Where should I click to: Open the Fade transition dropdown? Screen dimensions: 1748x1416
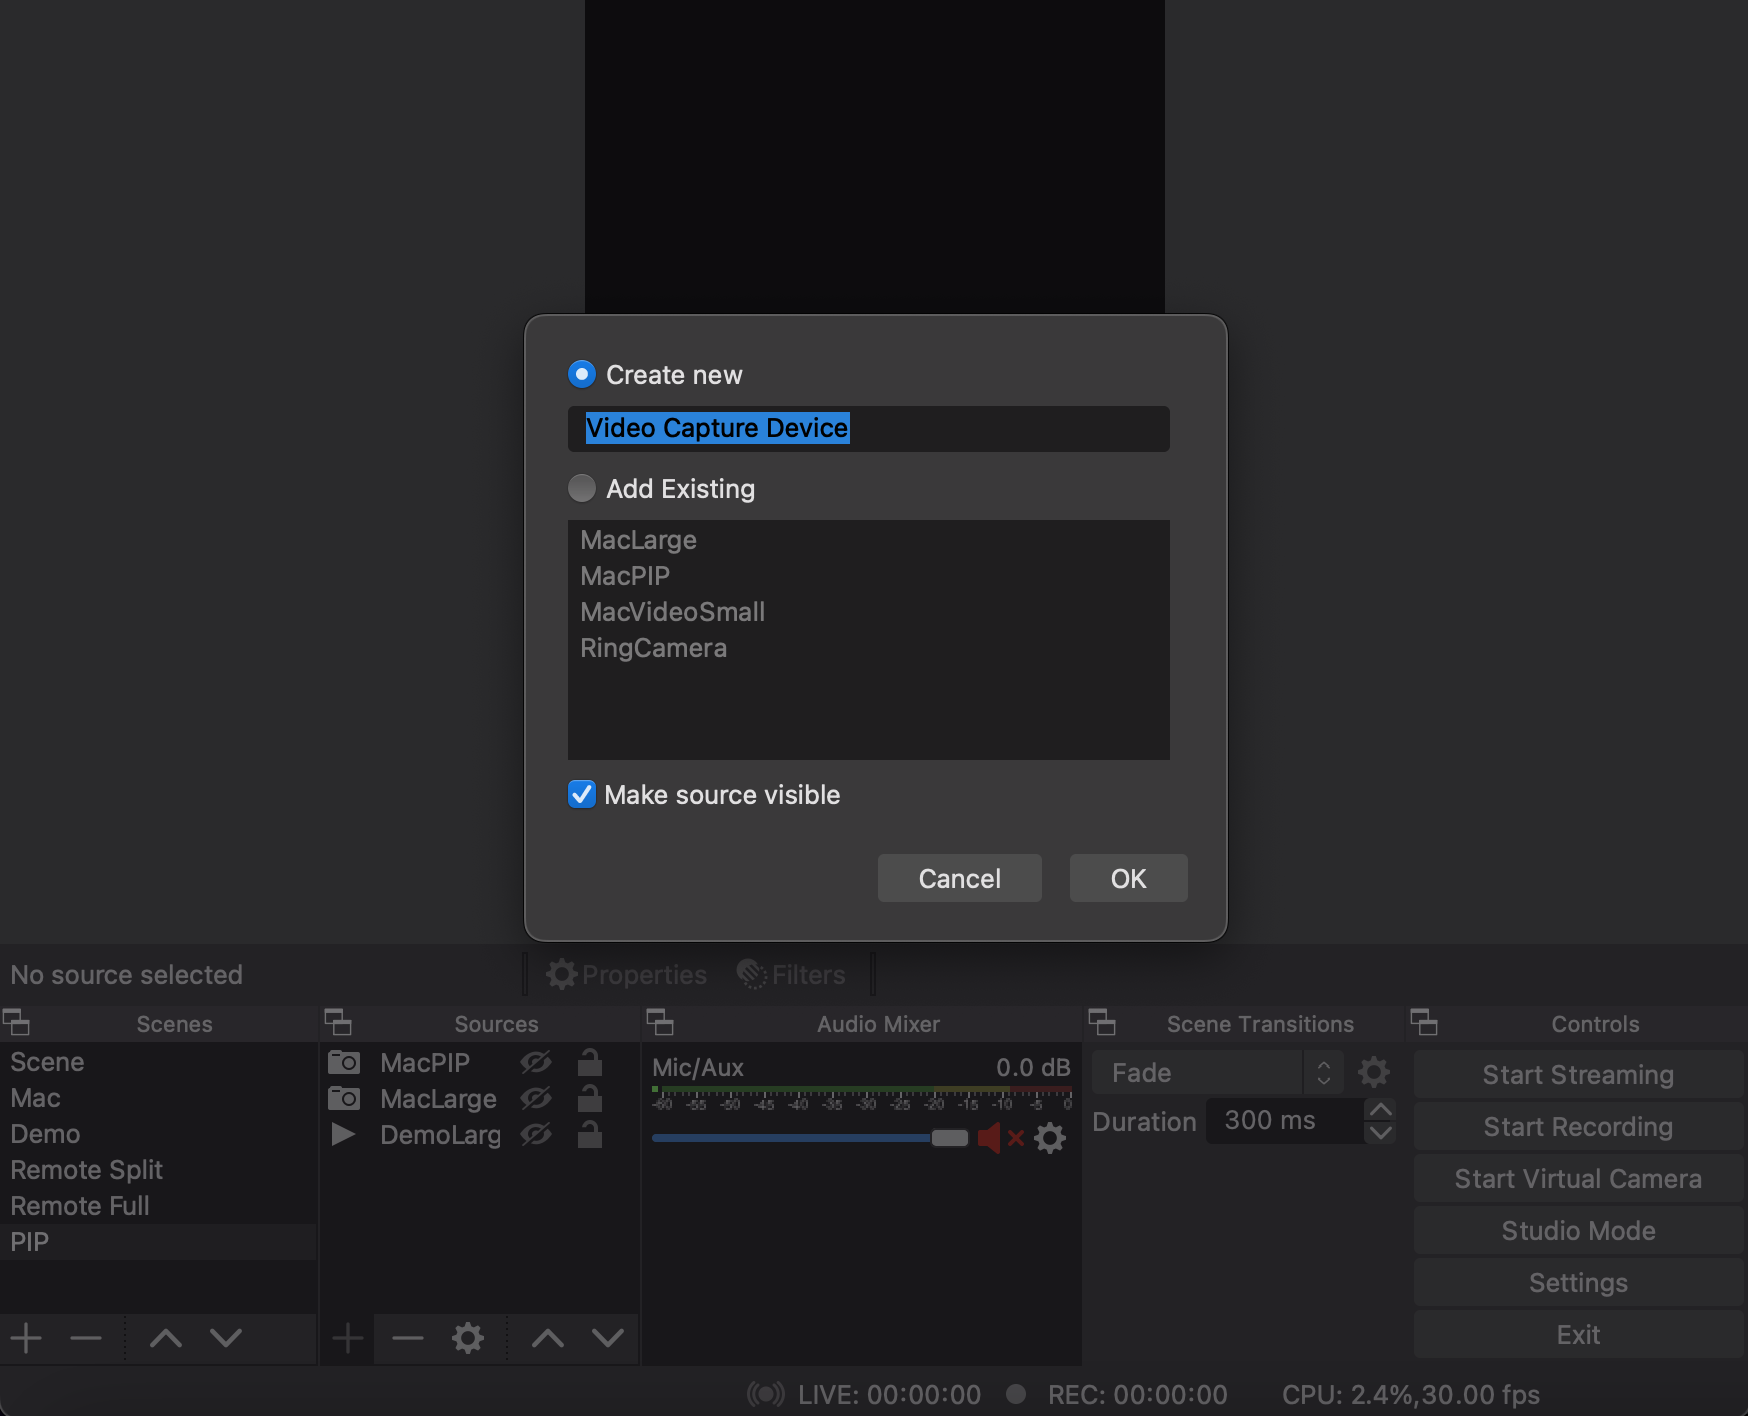click(x=1216, y=1073)
